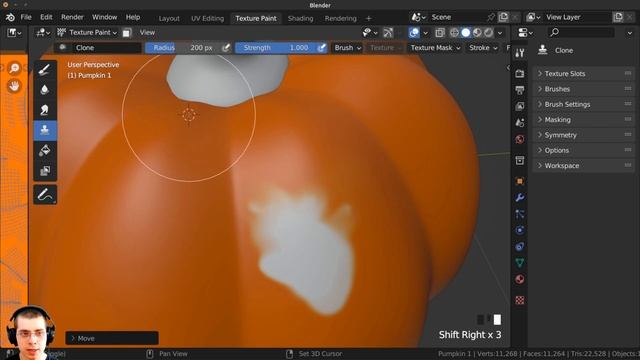This screenshot has width=640, height=360.
Task: Select the Mask tool
Action: point(45,171)
